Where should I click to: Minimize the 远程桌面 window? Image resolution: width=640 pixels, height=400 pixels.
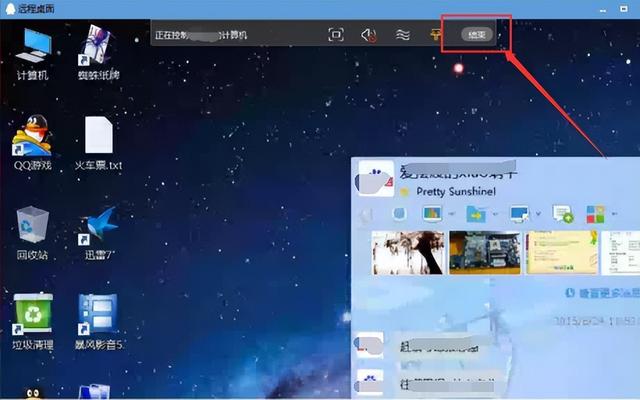point(603,9)
